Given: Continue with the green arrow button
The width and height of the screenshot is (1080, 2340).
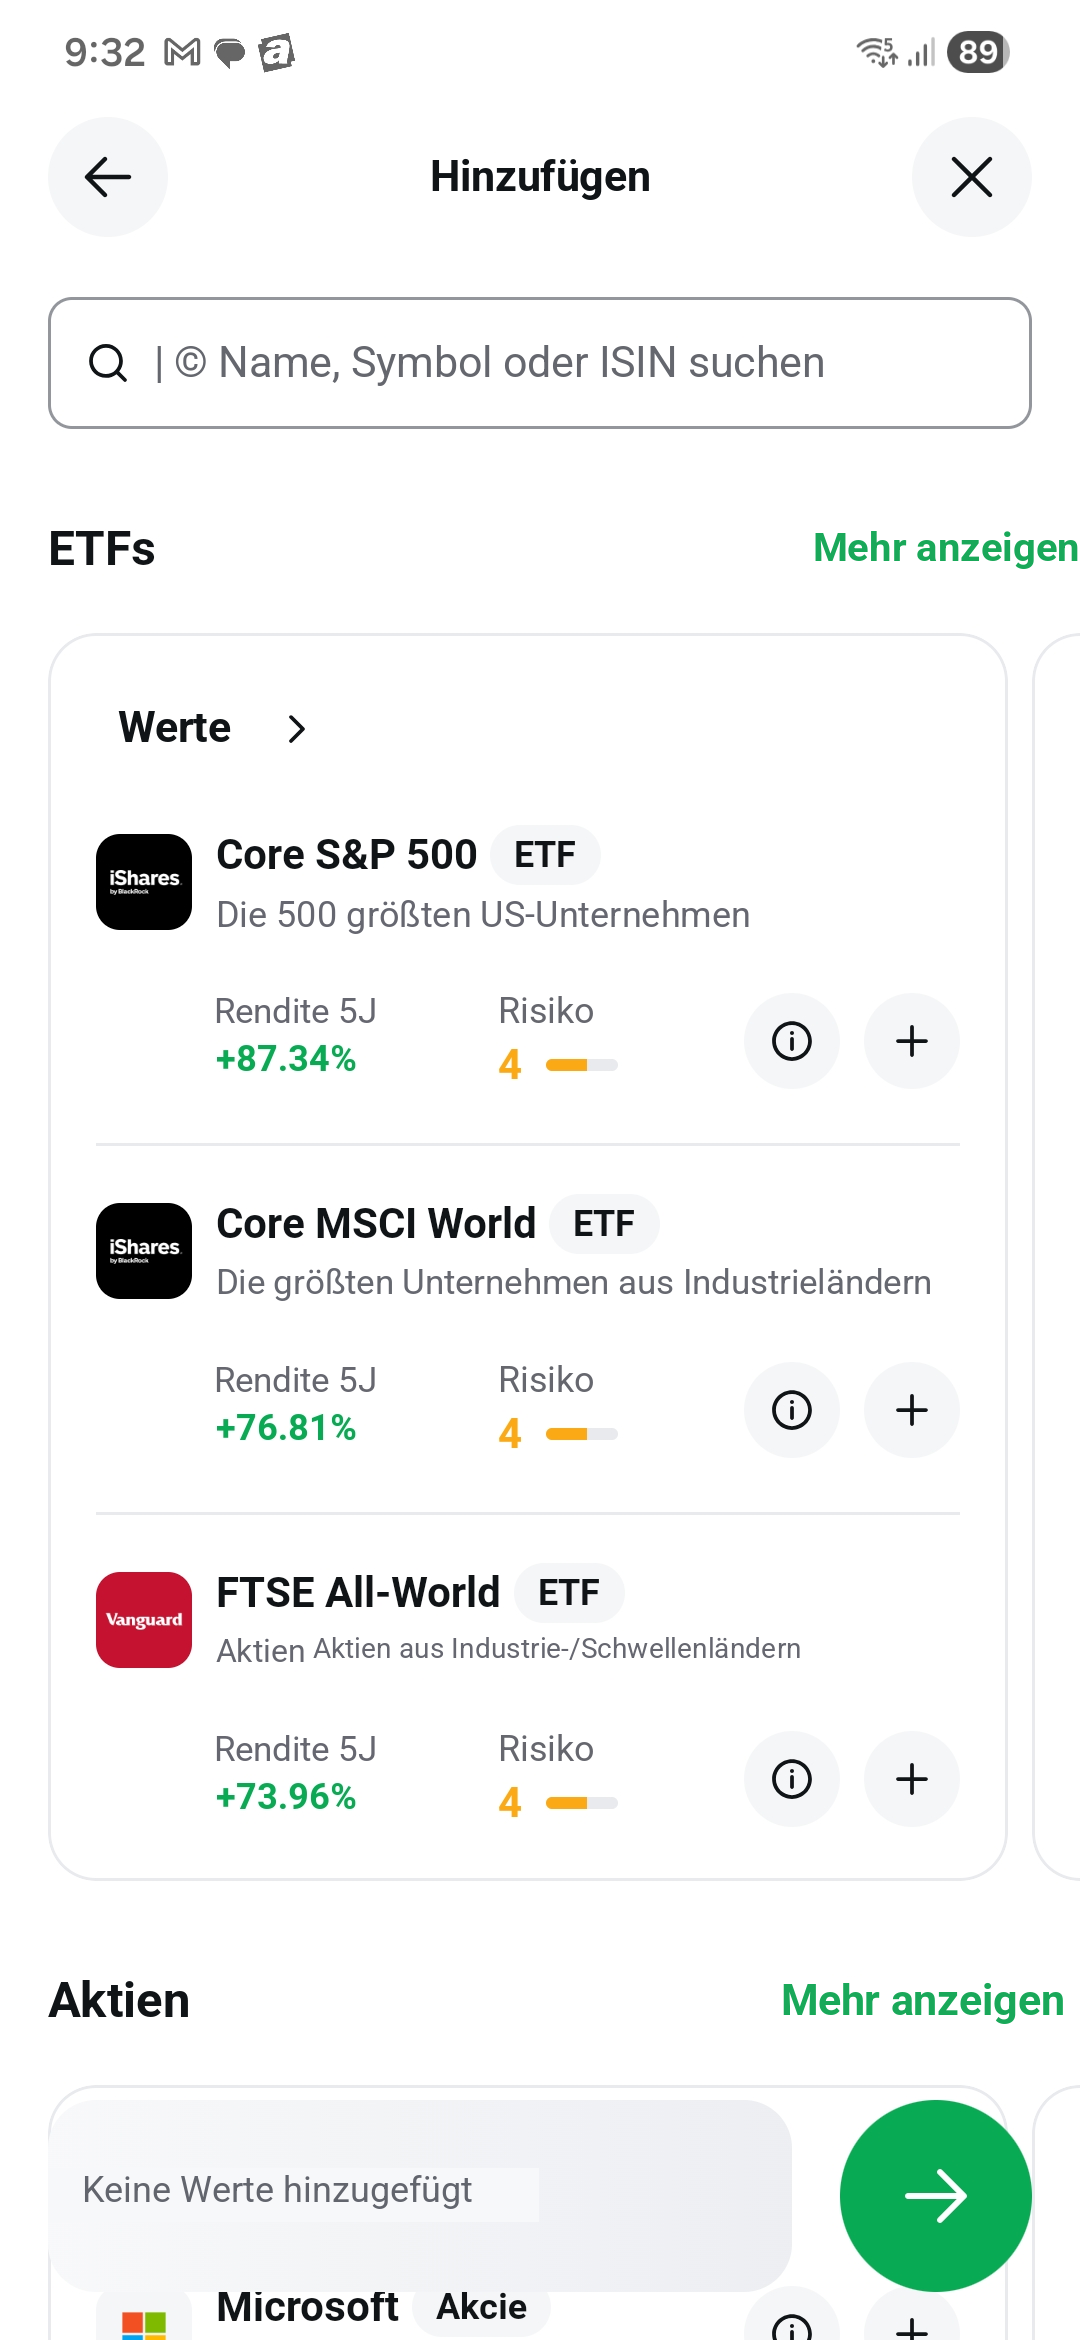Looking at the screenshot, I should pos(936,2196).
